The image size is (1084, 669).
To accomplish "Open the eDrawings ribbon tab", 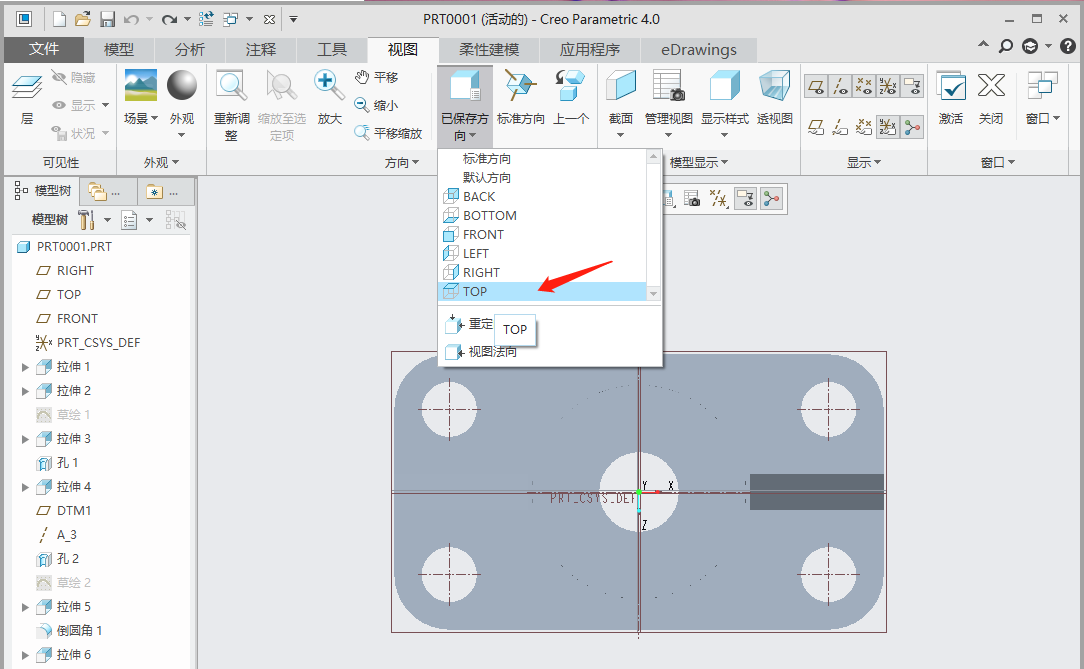I will coord(698,49).
